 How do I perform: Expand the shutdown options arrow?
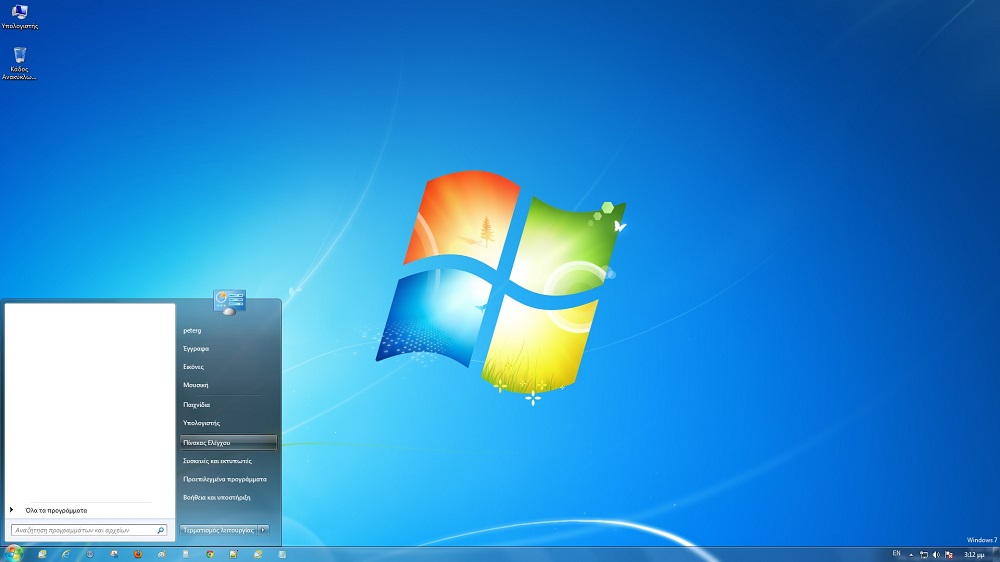click(263, 530)
